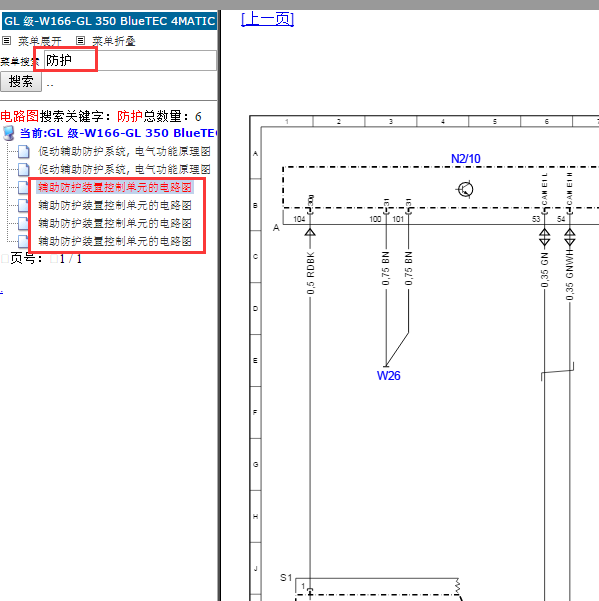Screen dimensions: 599x601
Task: Click the red 电路图 text in results summary
Action: [x=20, y=116]
